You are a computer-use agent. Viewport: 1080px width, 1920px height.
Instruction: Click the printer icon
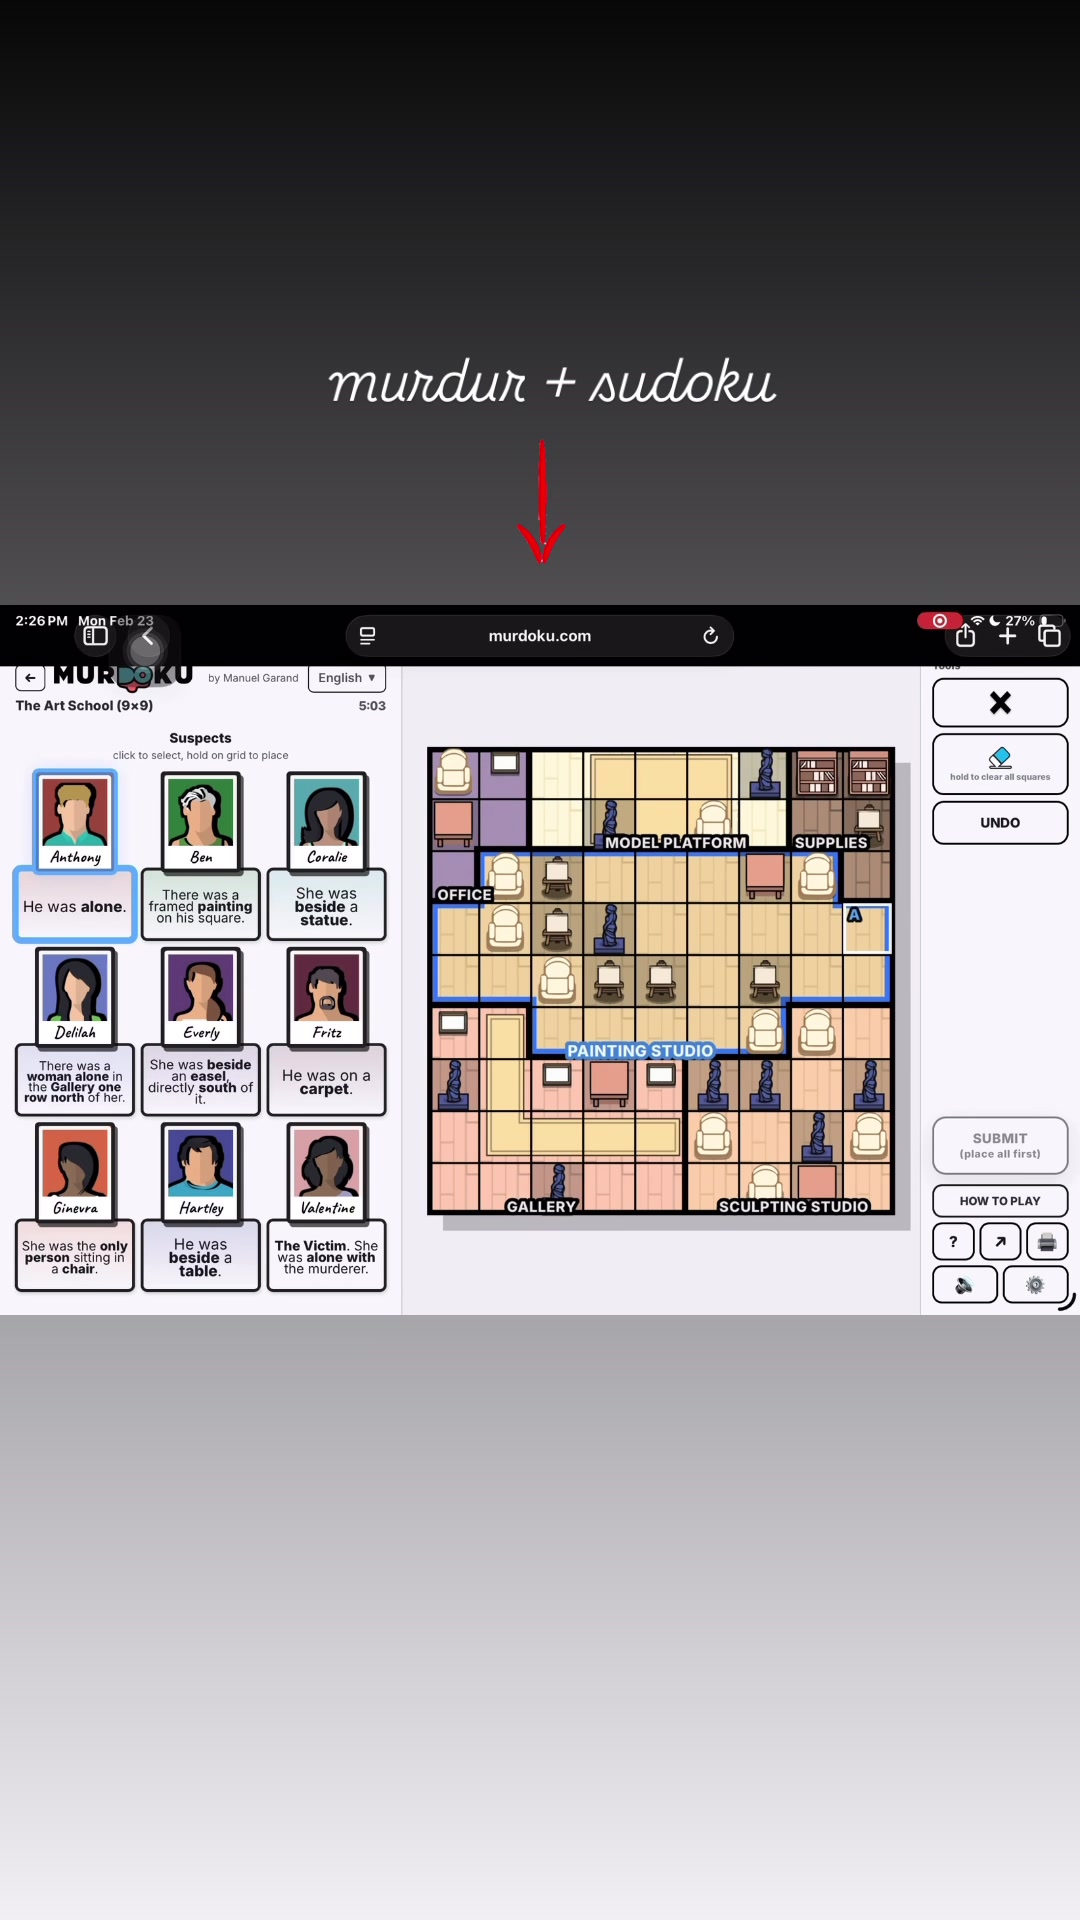[1047, 1242]
